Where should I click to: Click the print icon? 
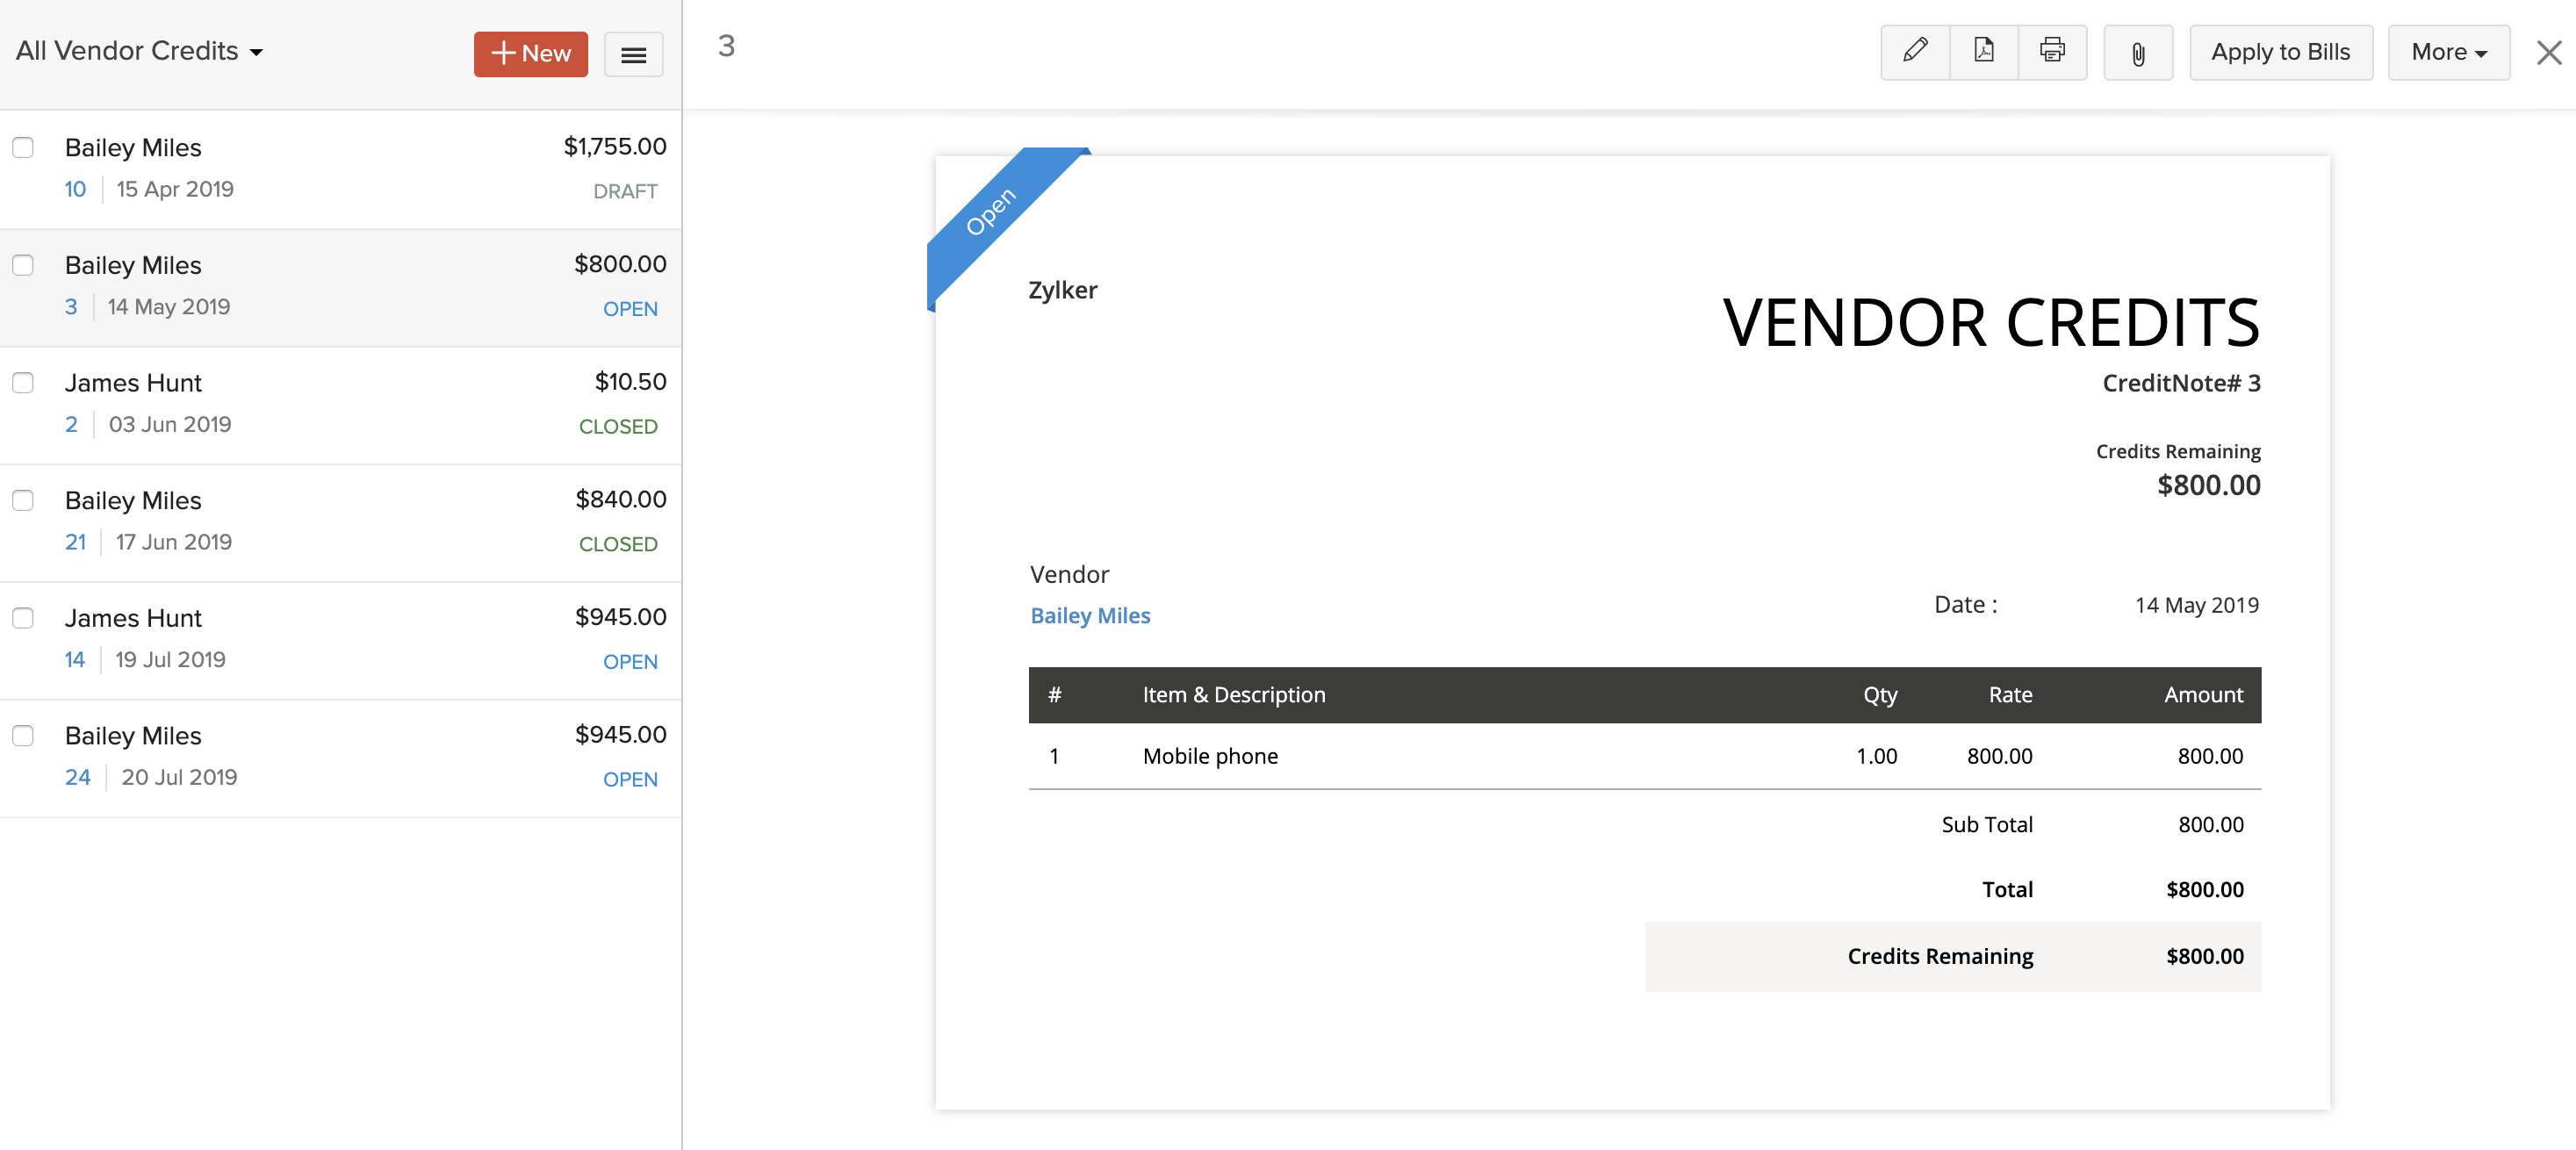pyautogui.click(x=2050, y=51)
